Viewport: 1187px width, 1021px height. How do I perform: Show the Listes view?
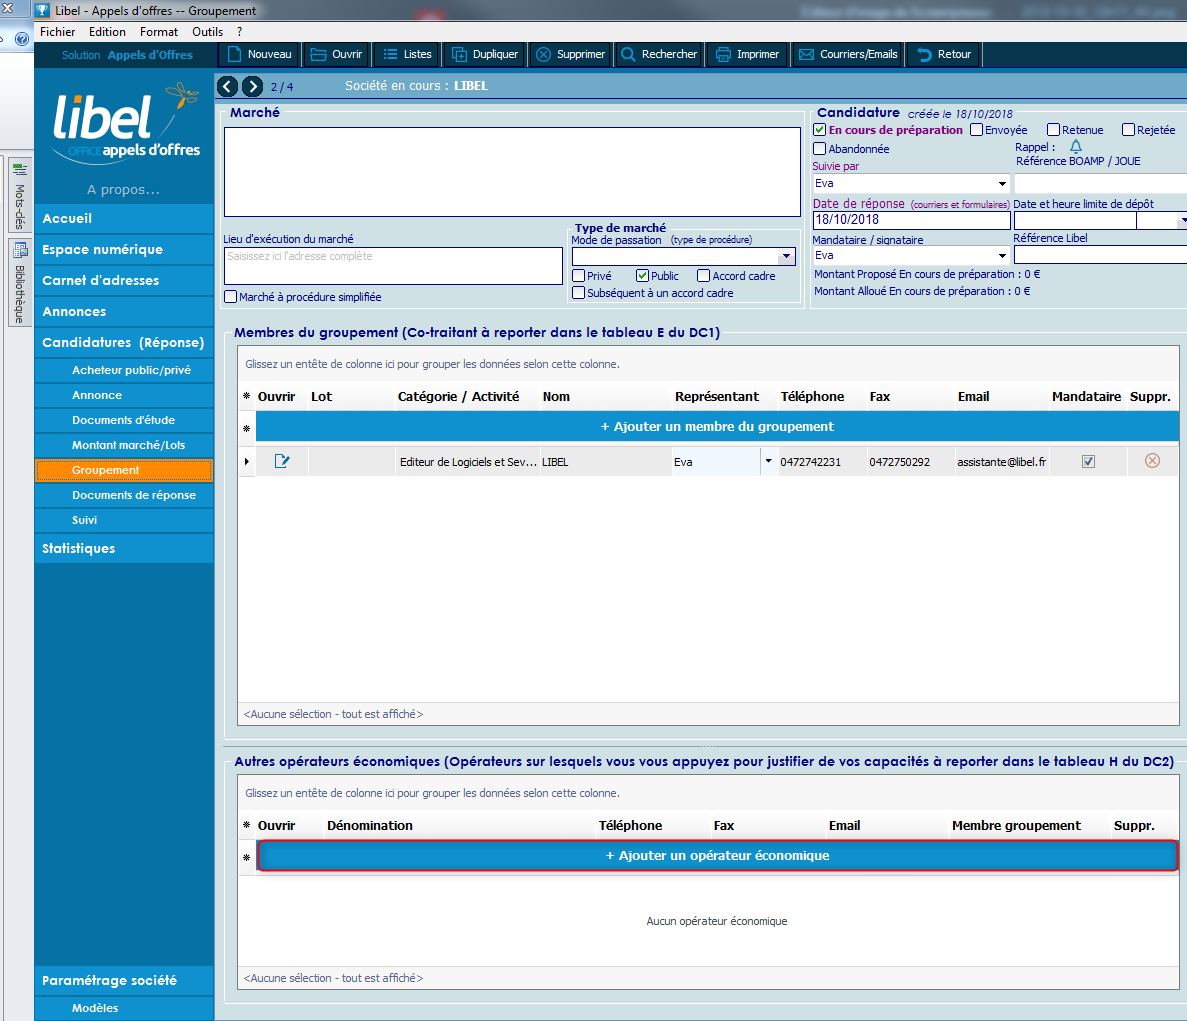pos(407,54)
